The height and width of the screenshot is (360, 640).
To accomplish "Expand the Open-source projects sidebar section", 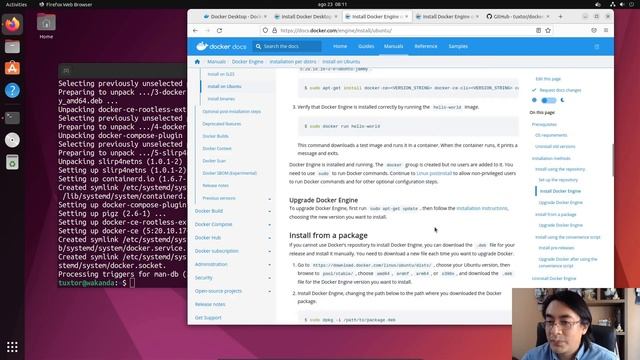I will [269, 291].
